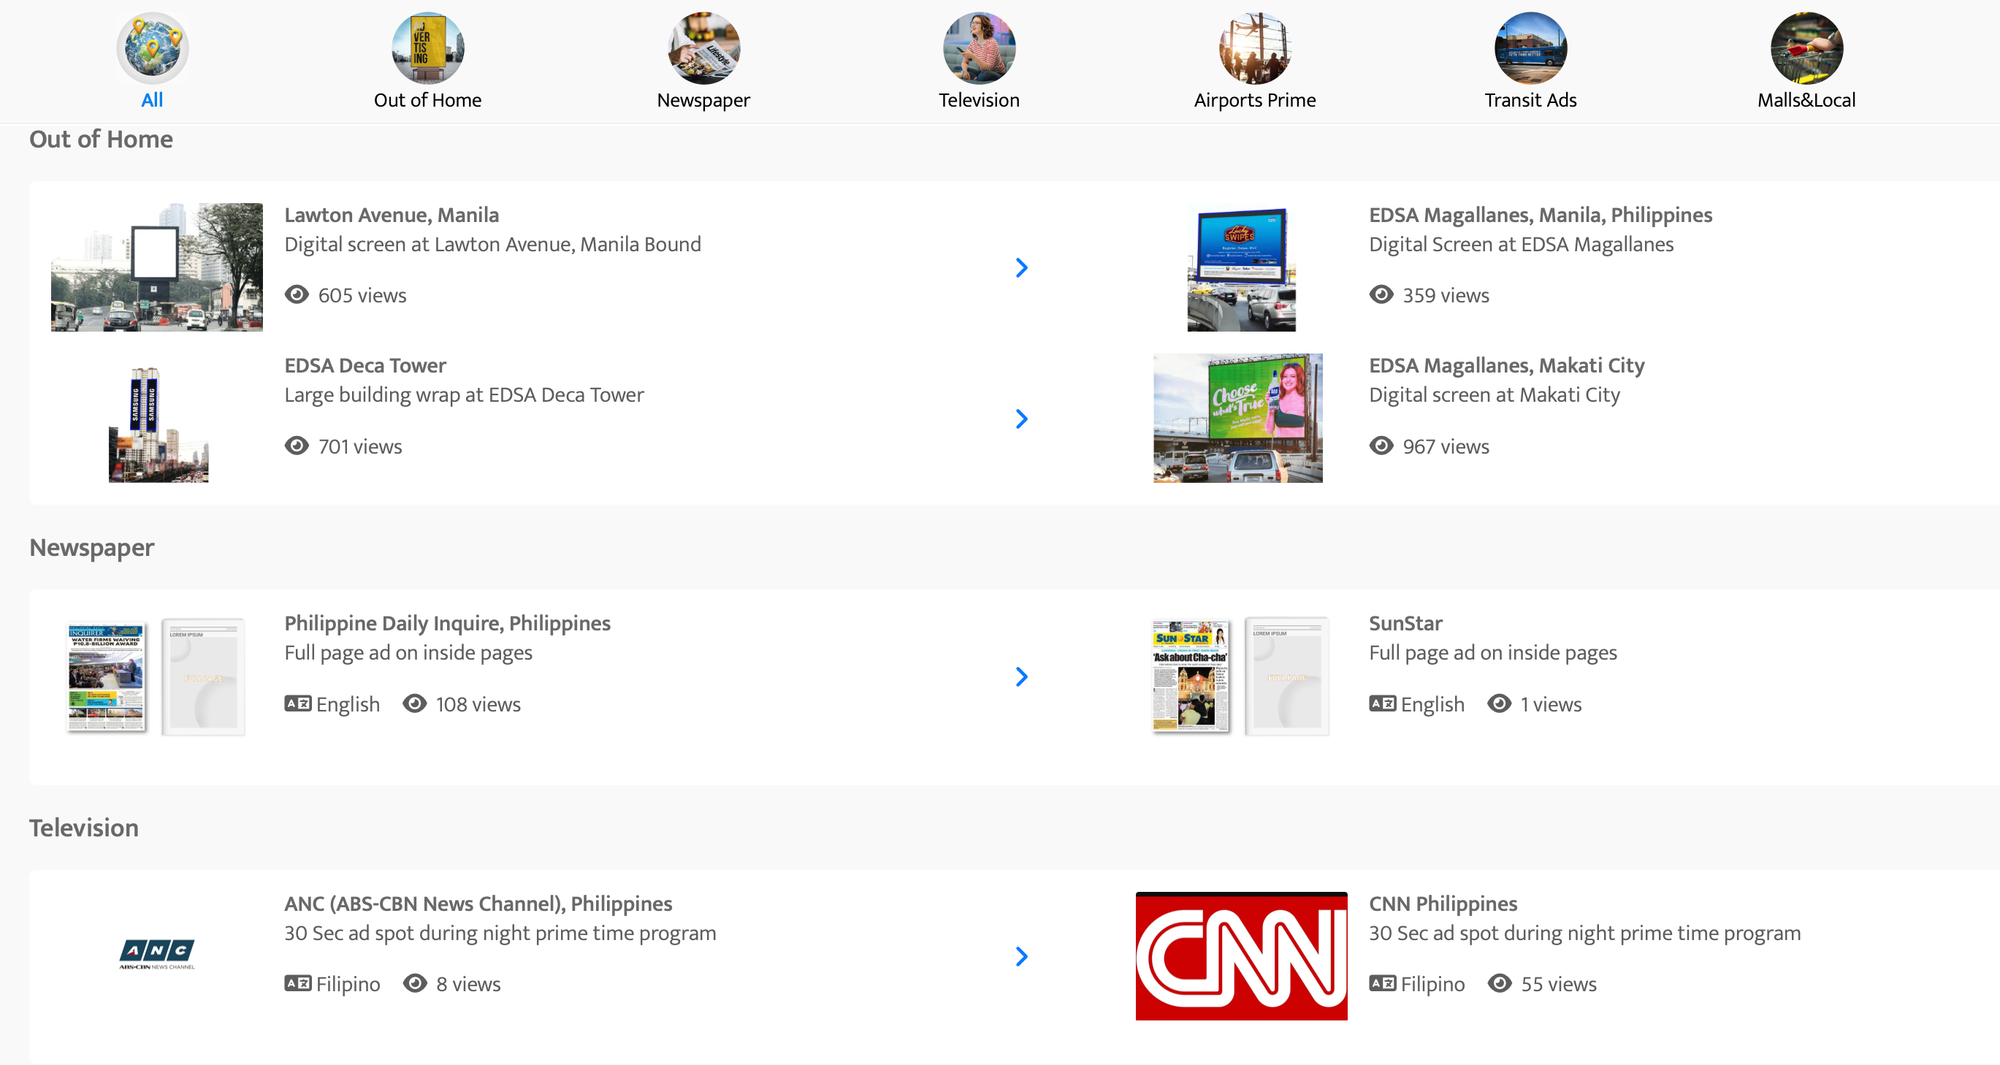Switch to the Malls&Local tab label
This screenshot has width=2000, height=1065.
[1807, 100]
